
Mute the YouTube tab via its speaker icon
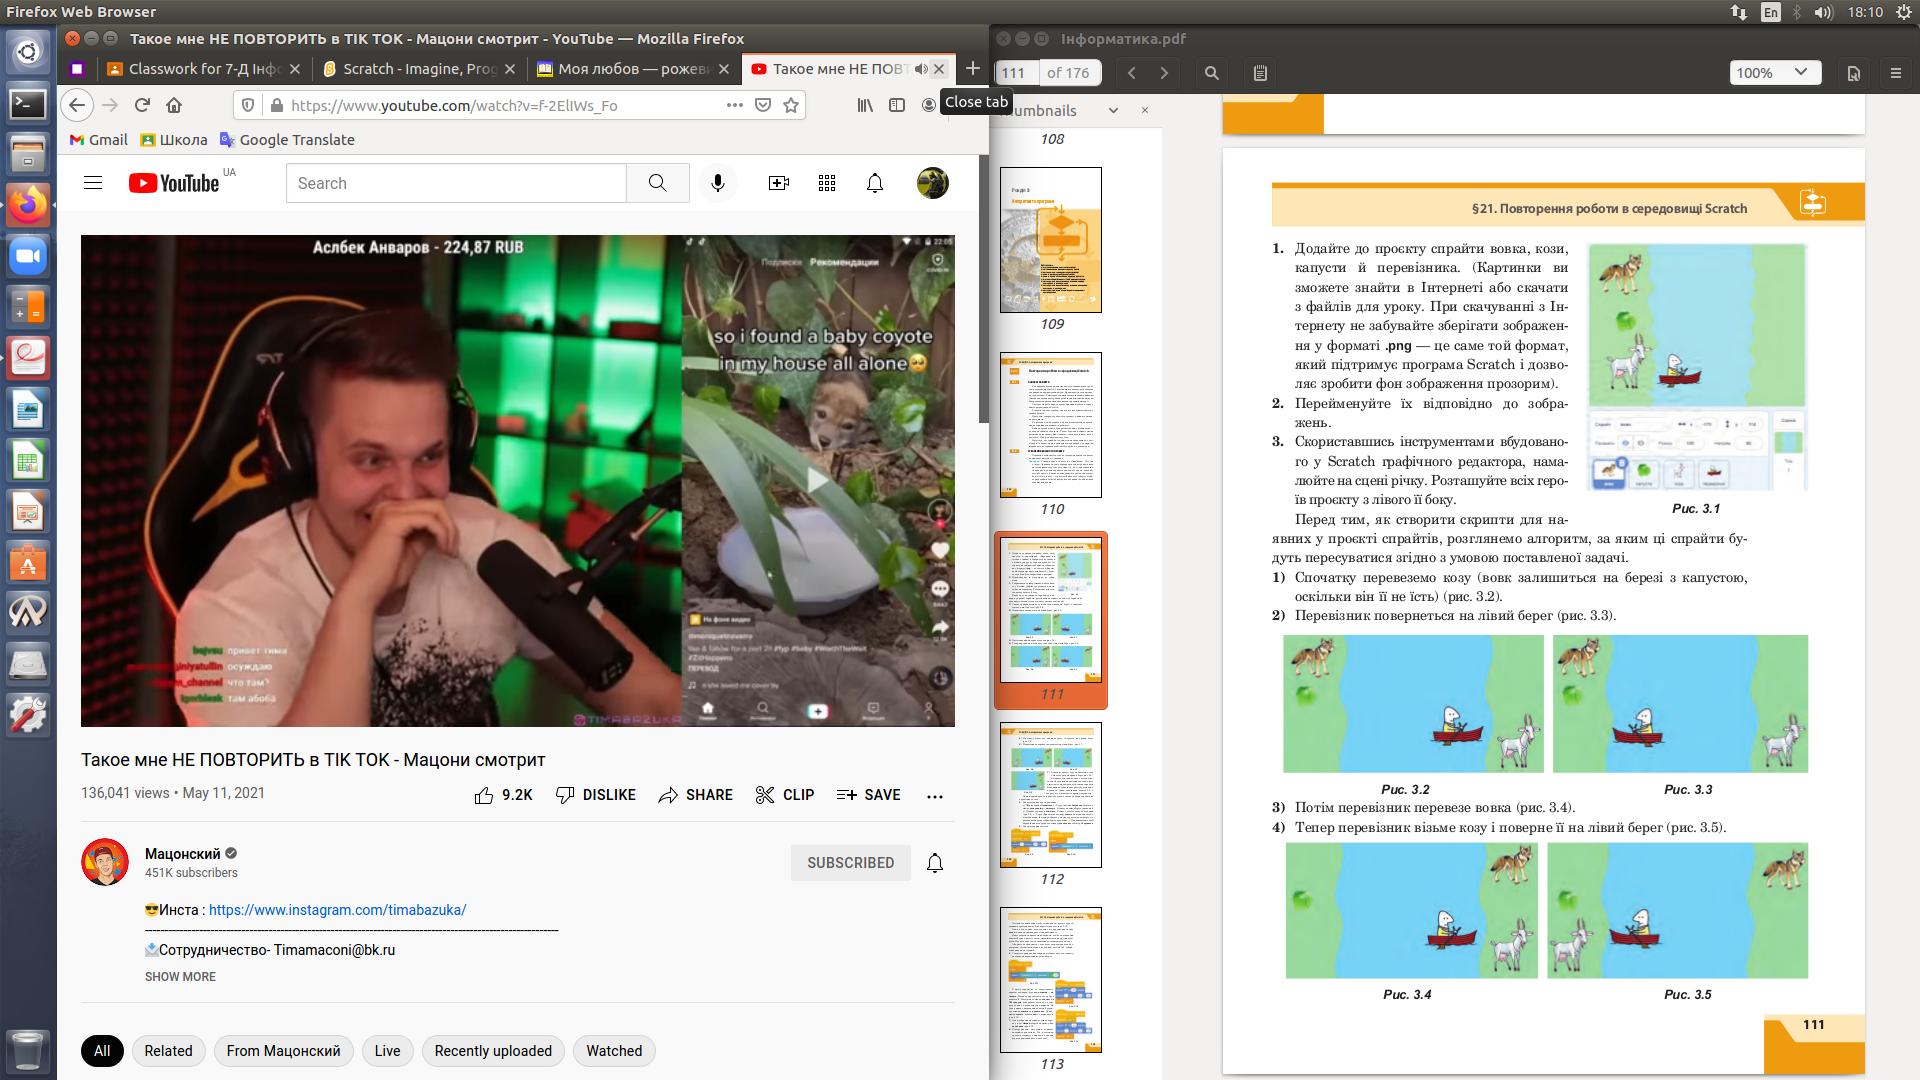coord(920,69)
